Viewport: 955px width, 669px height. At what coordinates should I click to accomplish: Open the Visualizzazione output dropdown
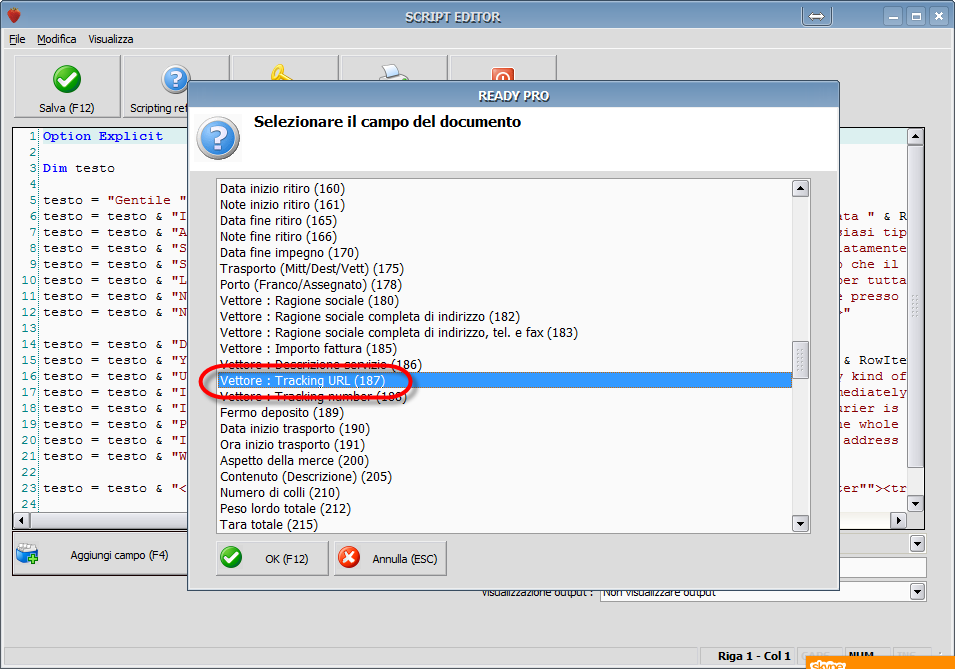click(x=917, y=591)
